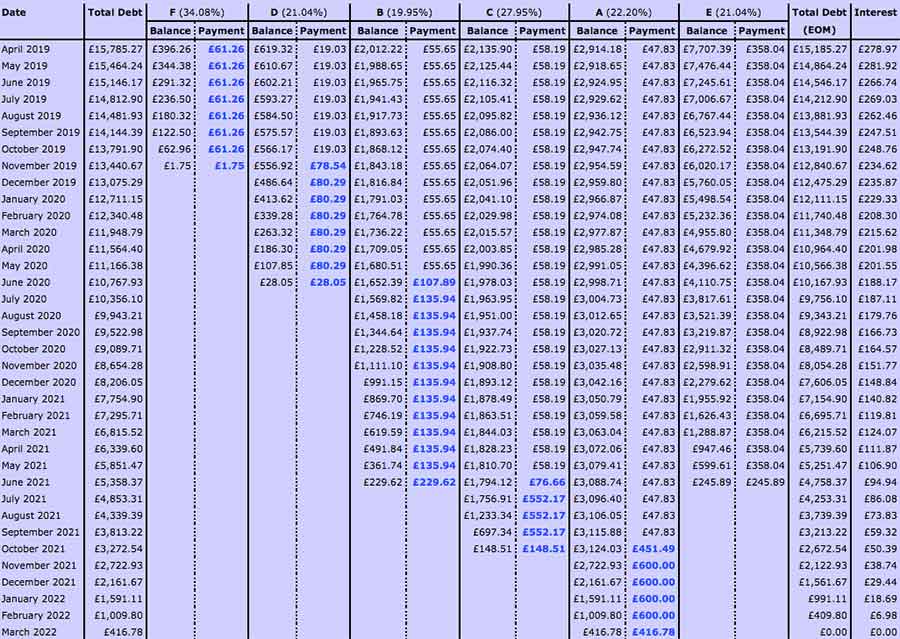900x639 pixels.
Task: Select Interest value £208.30
Action: tap(877, 216)
